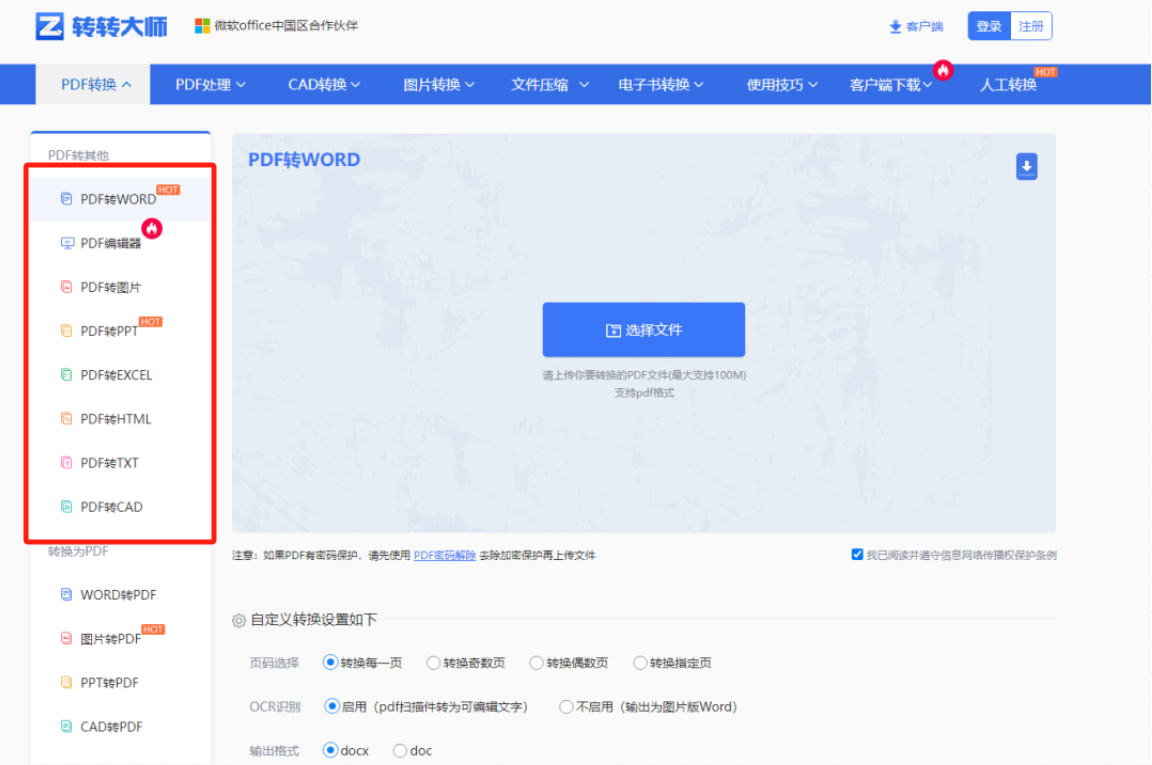Open the 人工转换 menu item
1152x765 pixels.
click(x=1008, y=85)
